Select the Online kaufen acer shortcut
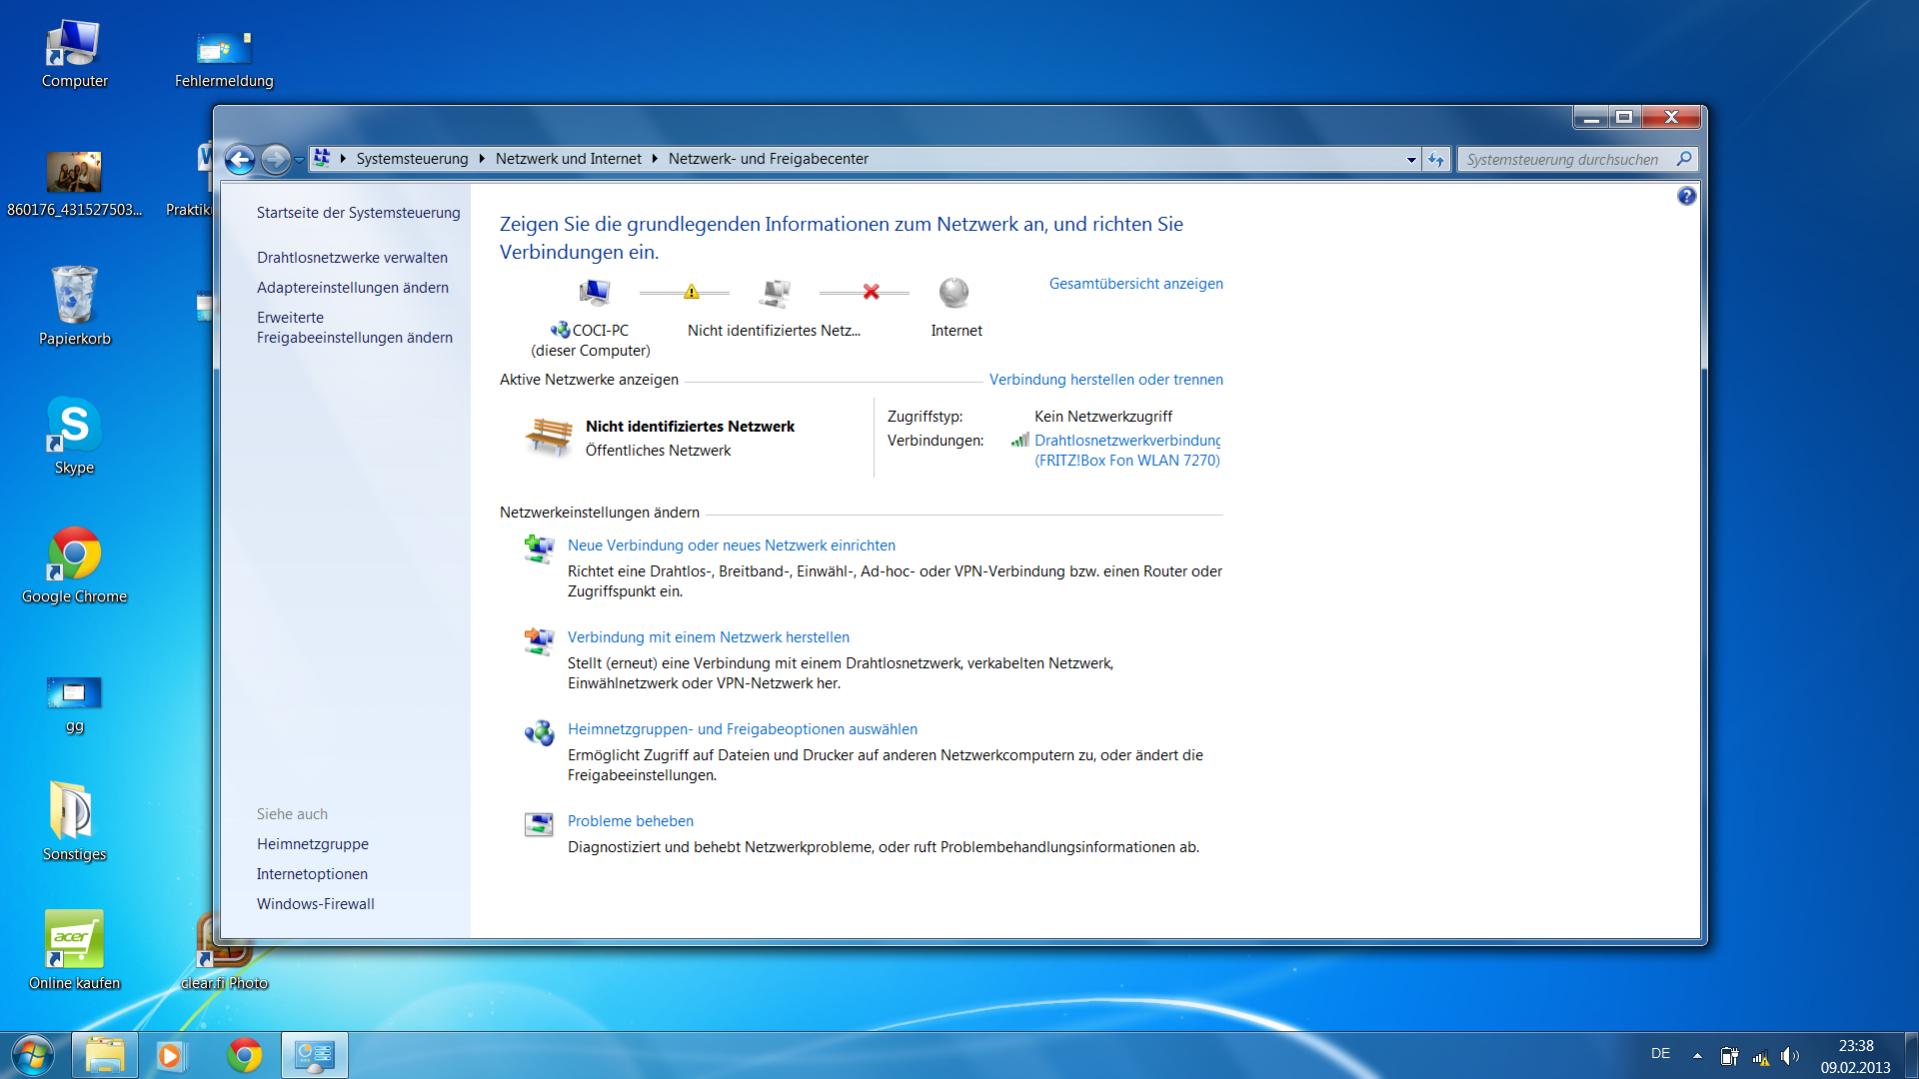The image size is (1919, 1079). coord(74,950)
